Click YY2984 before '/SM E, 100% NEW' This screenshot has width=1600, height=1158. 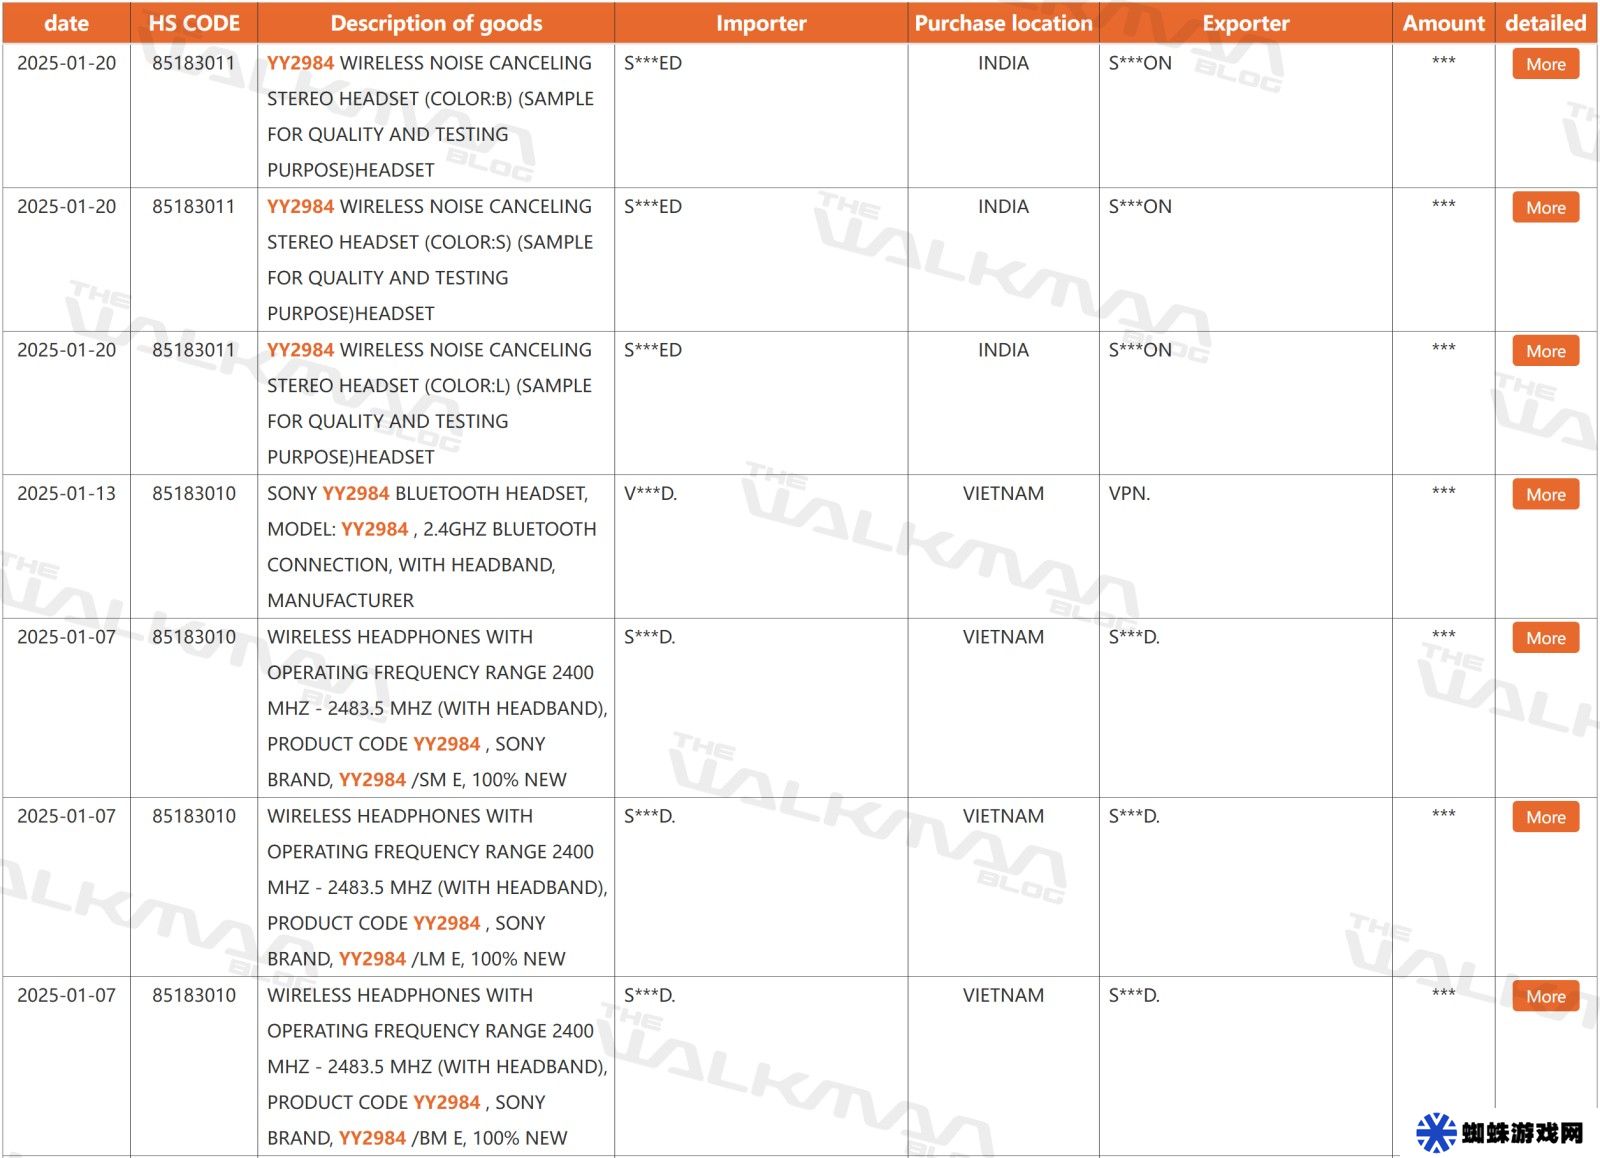372,780
